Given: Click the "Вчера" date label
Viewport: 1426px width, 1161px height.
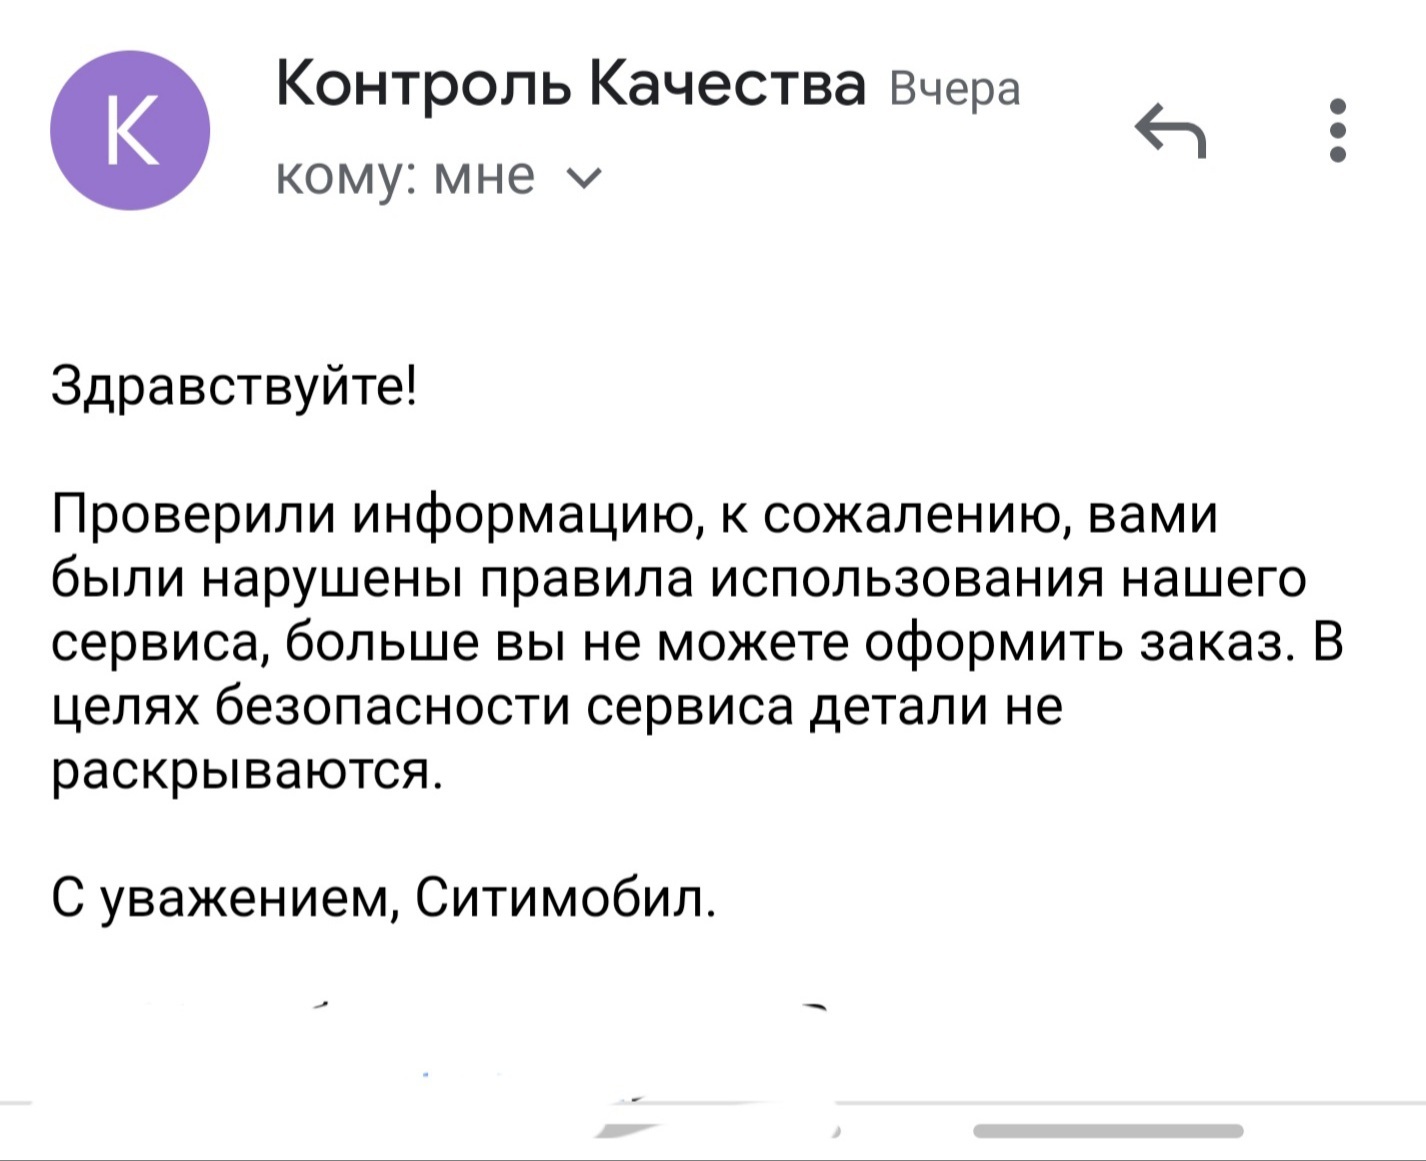Looking at the screenshot, I should coord(955,89).
